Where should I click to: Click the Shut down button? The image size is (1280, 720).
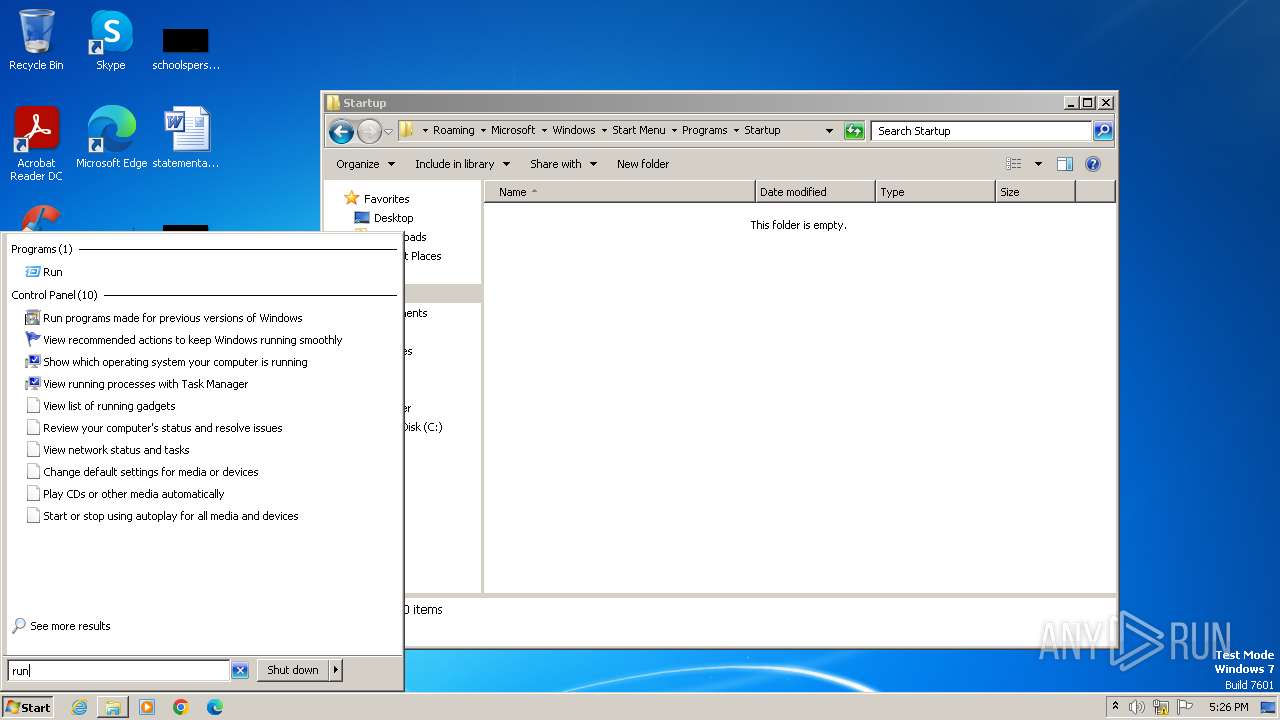coord(293,671)
